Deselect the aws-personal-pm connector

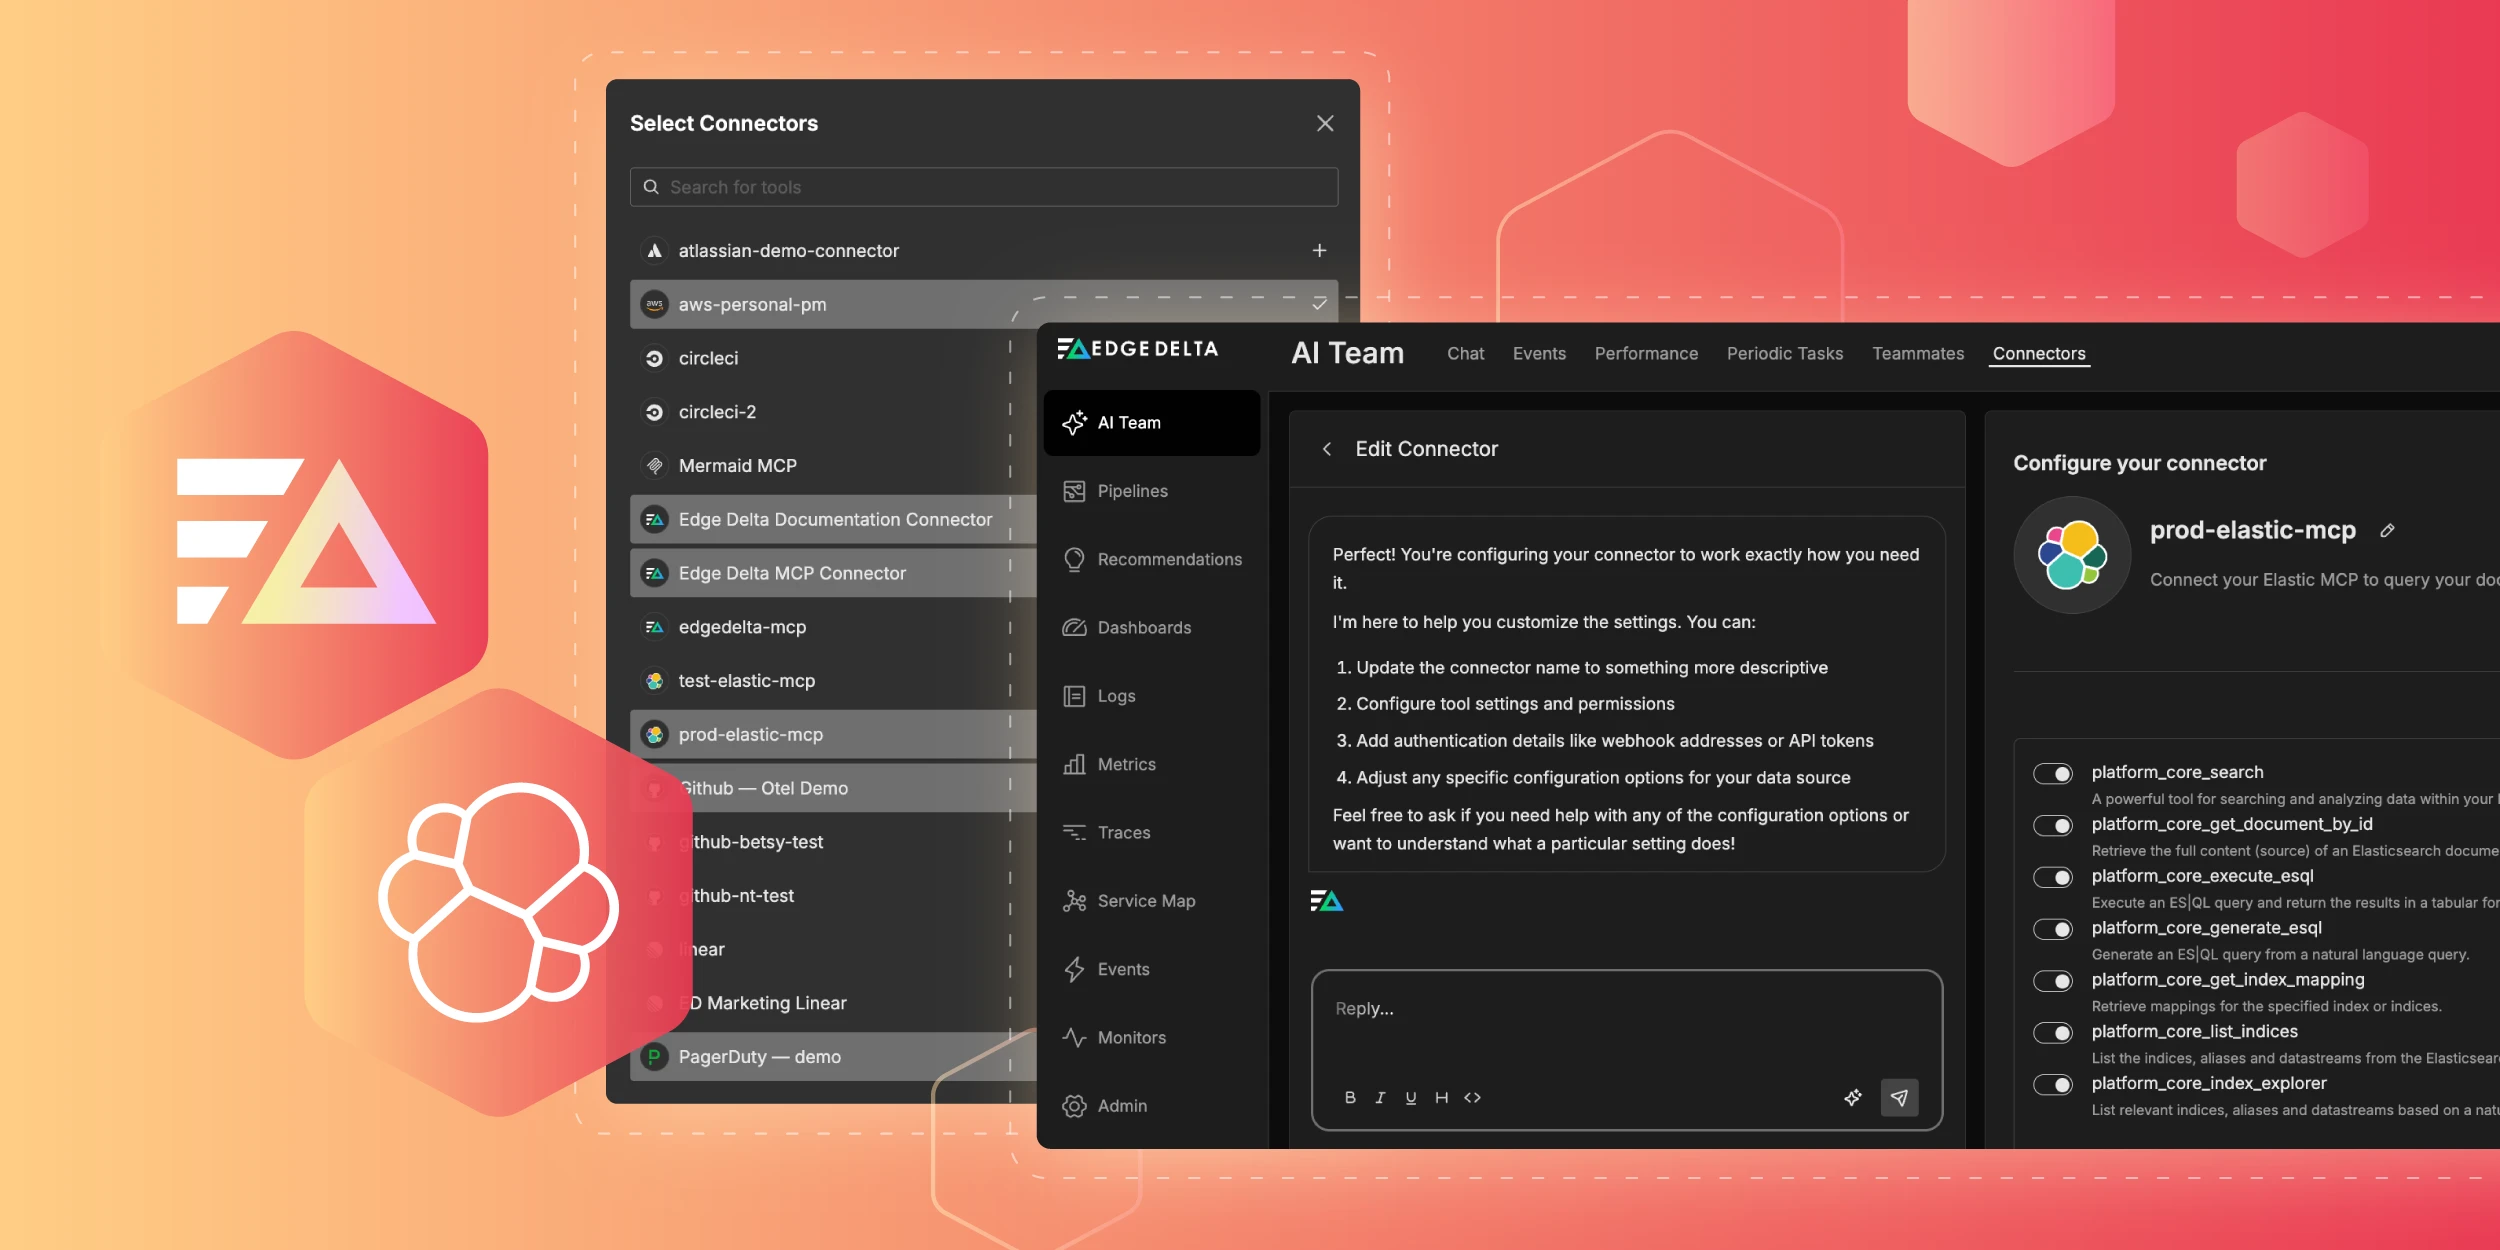coord(1321,304)
